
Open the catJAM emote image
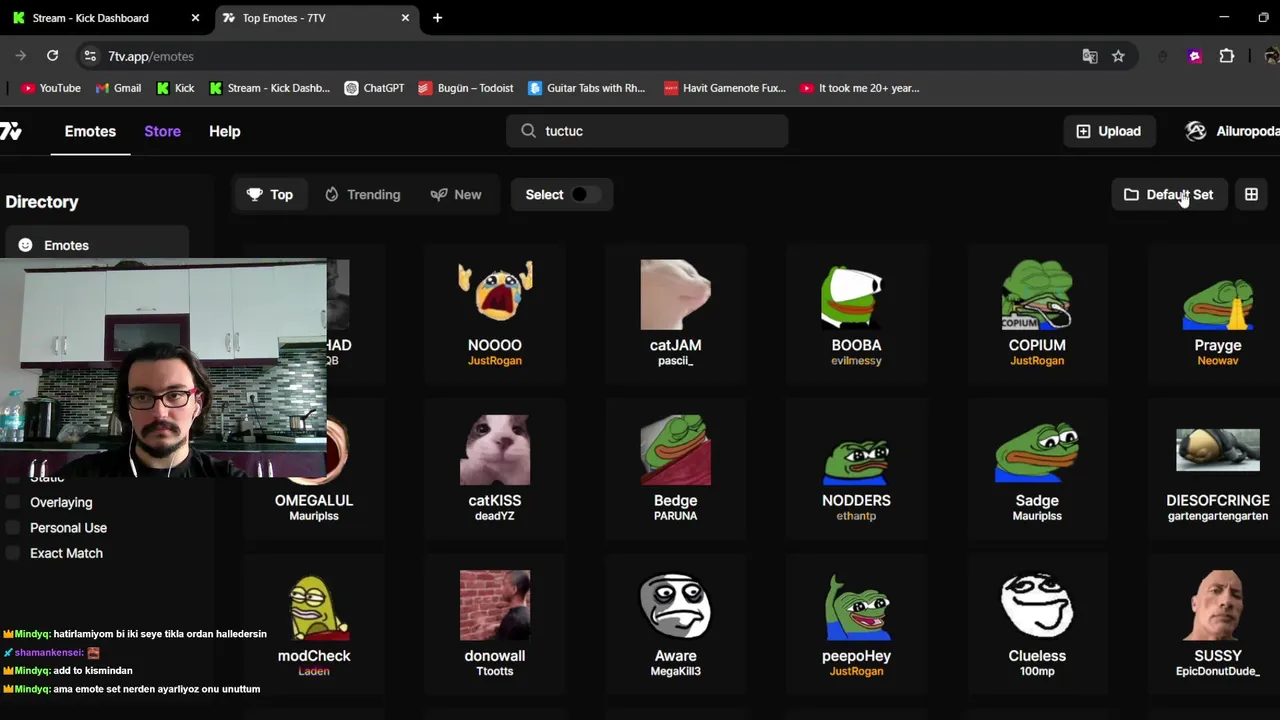[676, 294]
